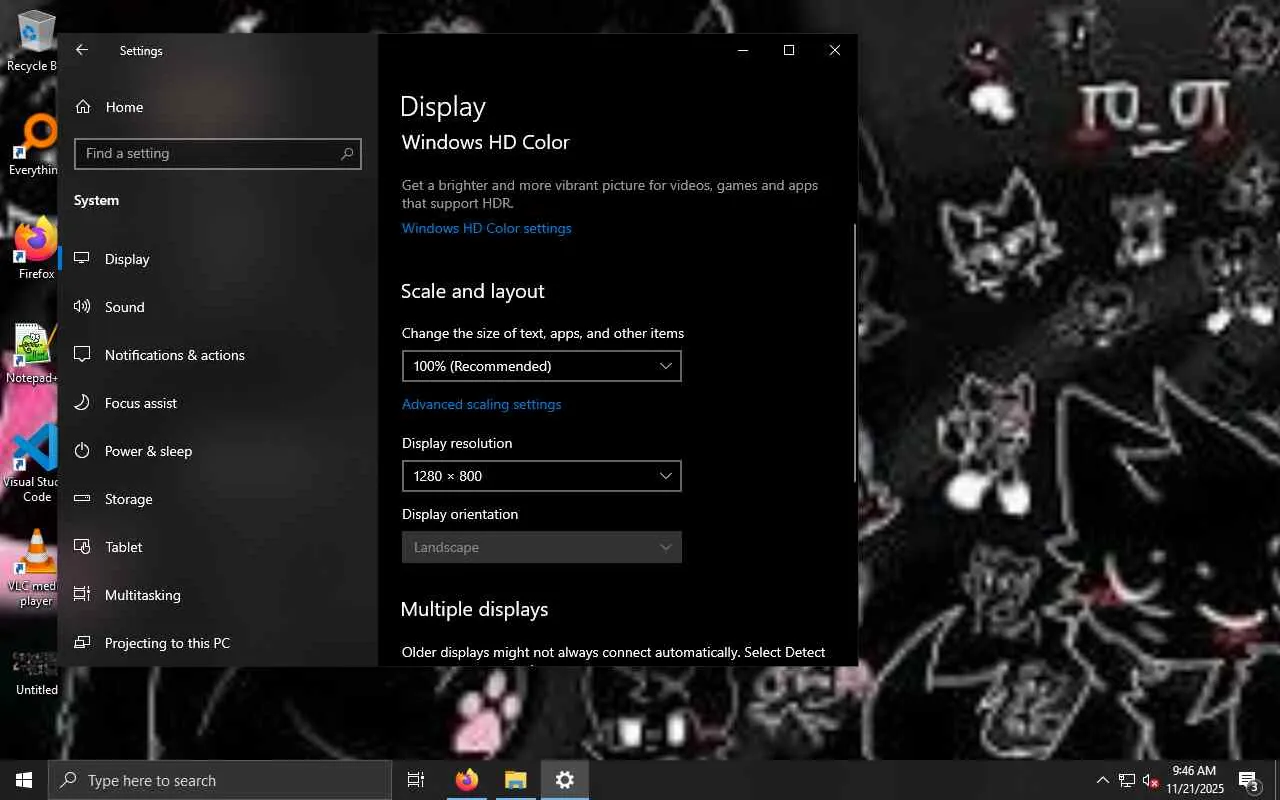Open the Multitasking settings page
The image size is (1280, 800).
coord(217,595)
